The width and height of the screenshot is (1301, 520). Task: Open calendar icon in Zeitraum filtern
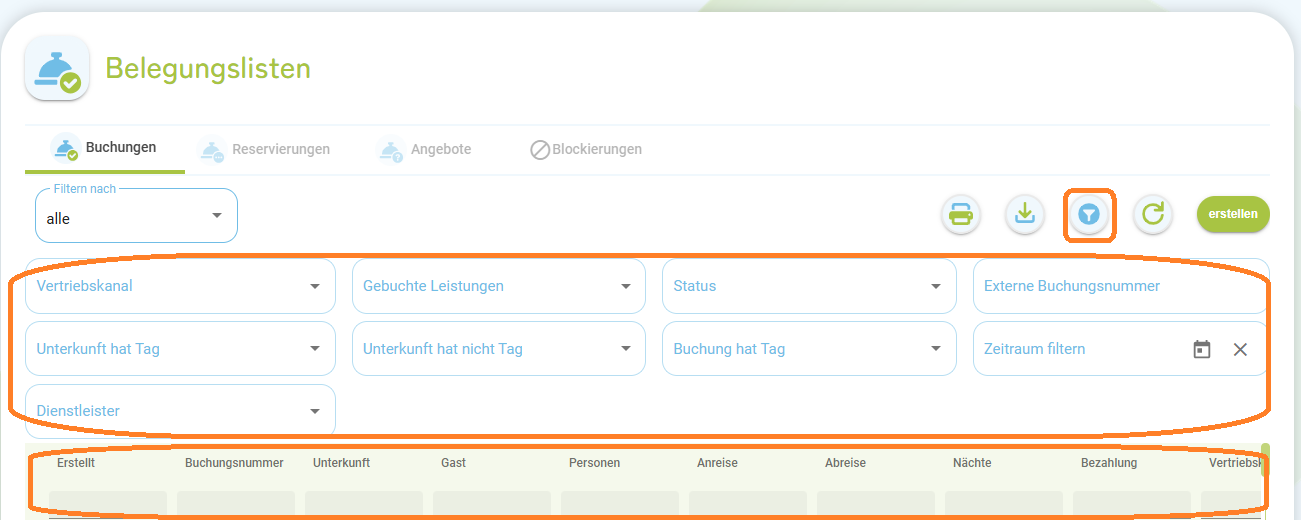point(1202,349)
